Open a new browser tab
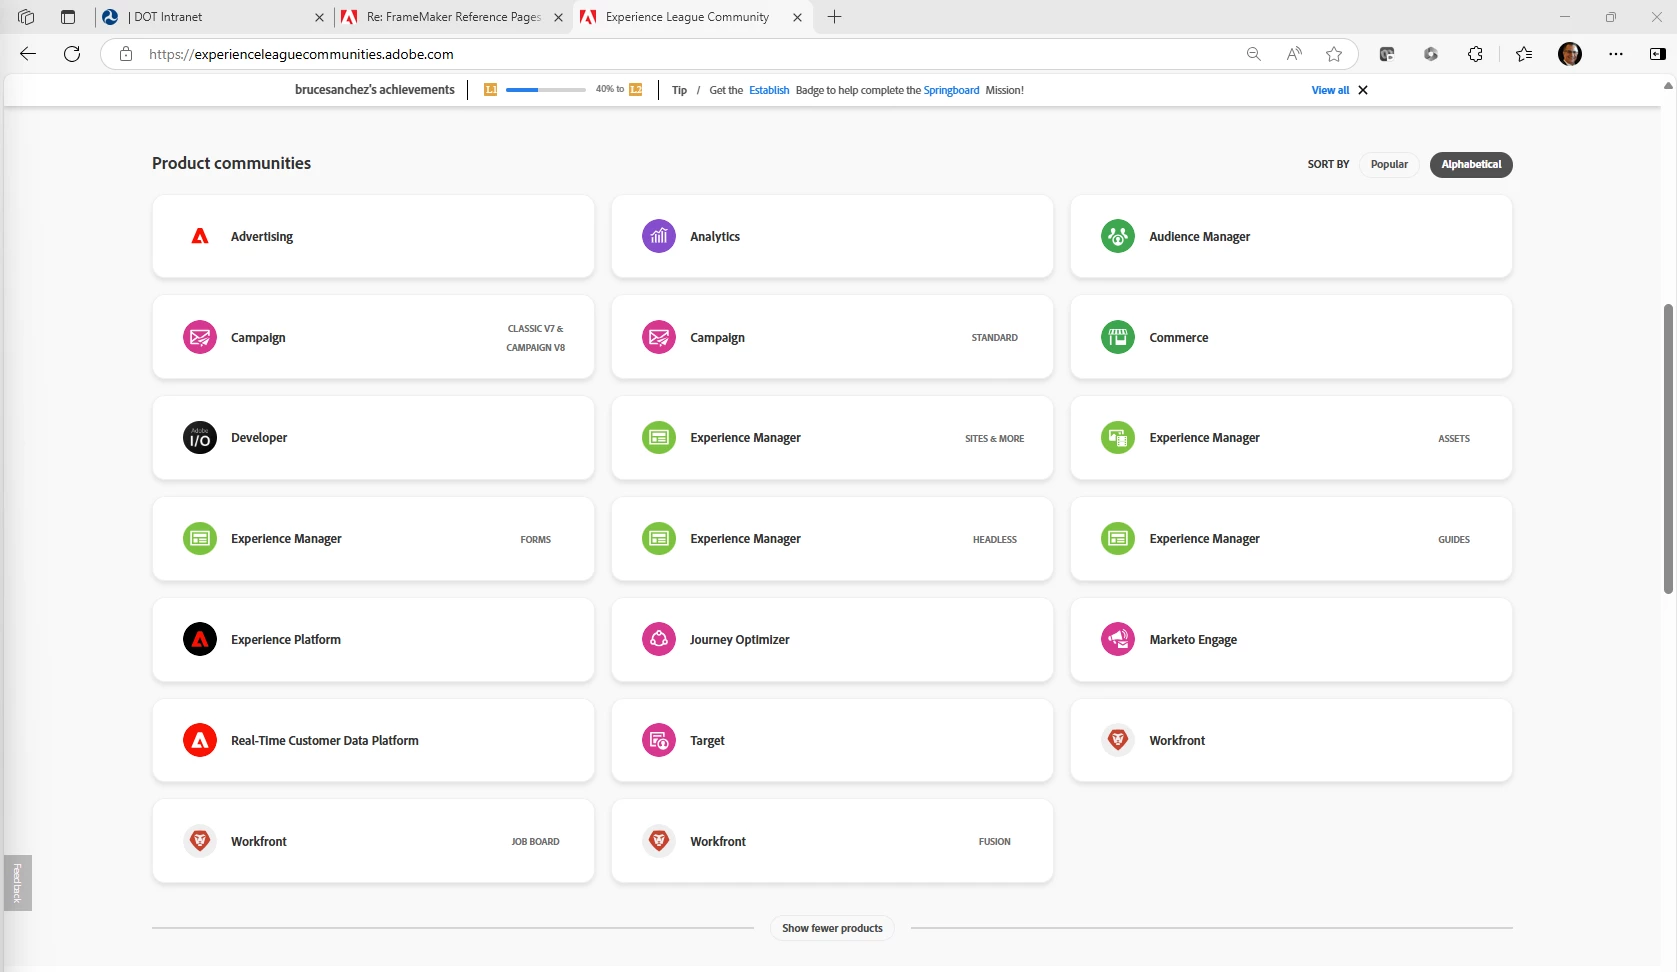Image resolution: width=1677 pixels, height=972 pixels. pos(835,17)
